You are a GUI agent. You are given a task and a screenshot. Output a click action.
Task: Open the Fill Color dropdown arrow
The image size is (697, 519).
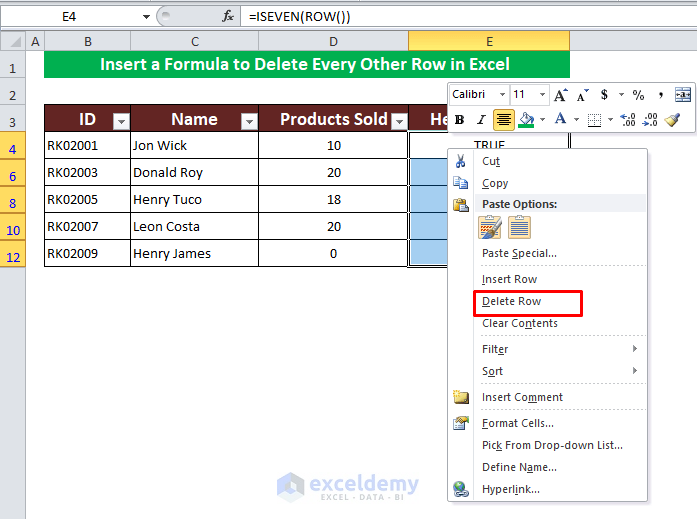(x=542, y=120)
